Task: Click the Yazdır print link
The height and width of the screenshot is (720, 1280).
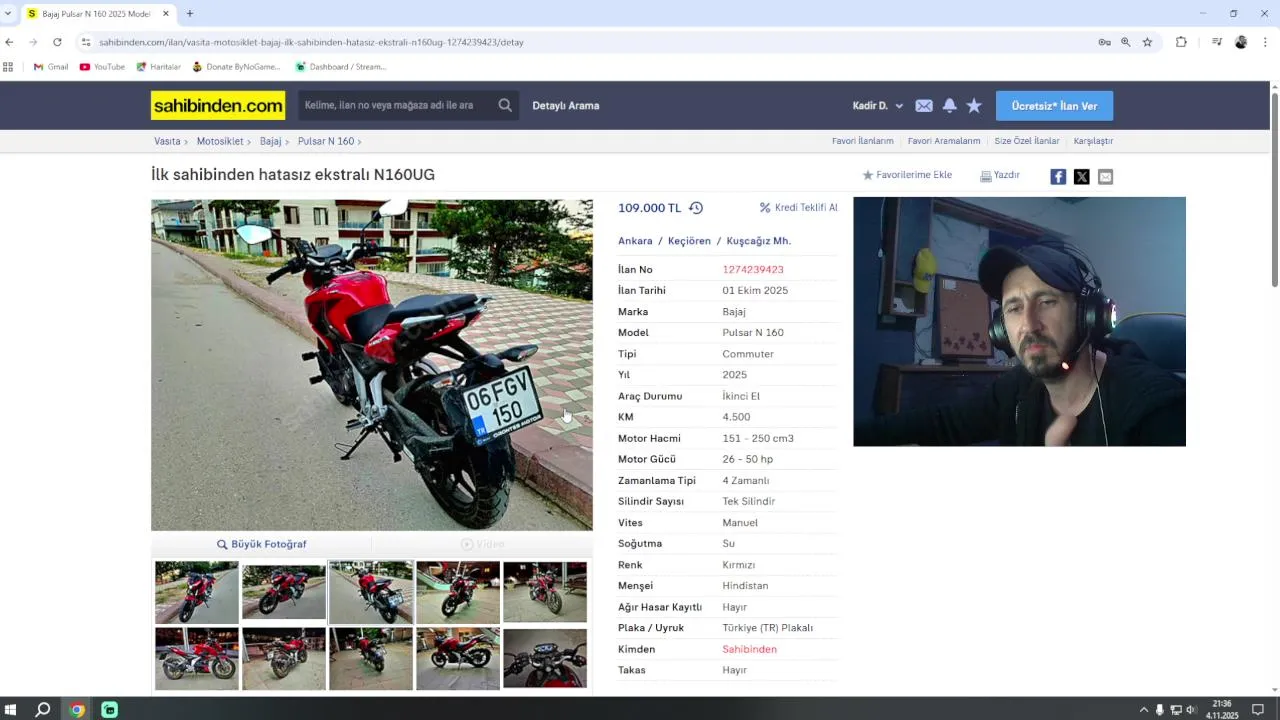Action: coord(1000,175)
